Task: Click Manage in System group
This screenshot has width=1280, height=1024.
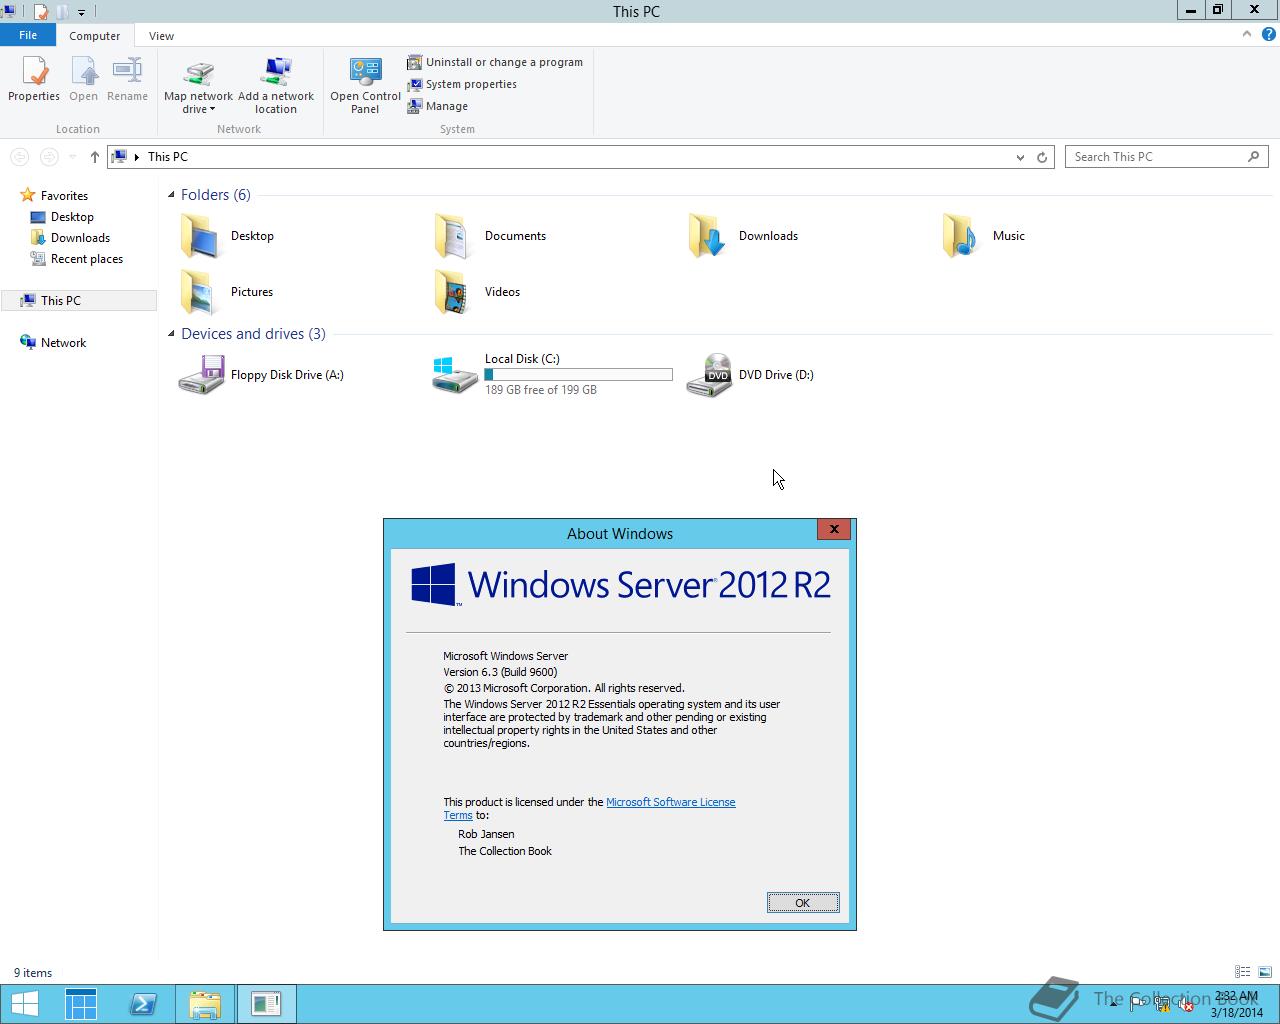Action: [438, 106]
